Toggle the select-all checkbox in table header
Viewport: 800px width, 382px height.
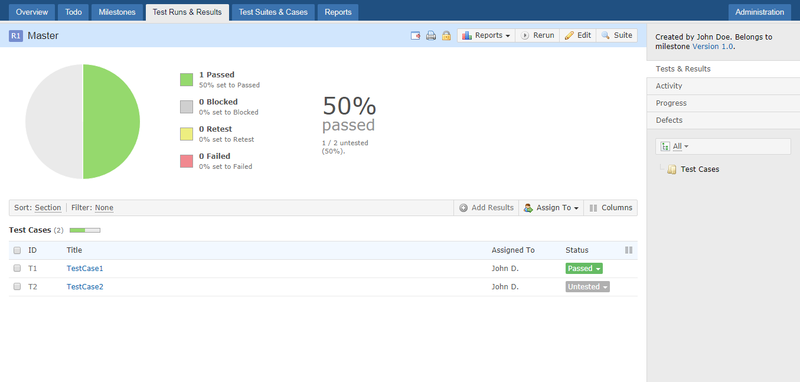click(17, 250)
